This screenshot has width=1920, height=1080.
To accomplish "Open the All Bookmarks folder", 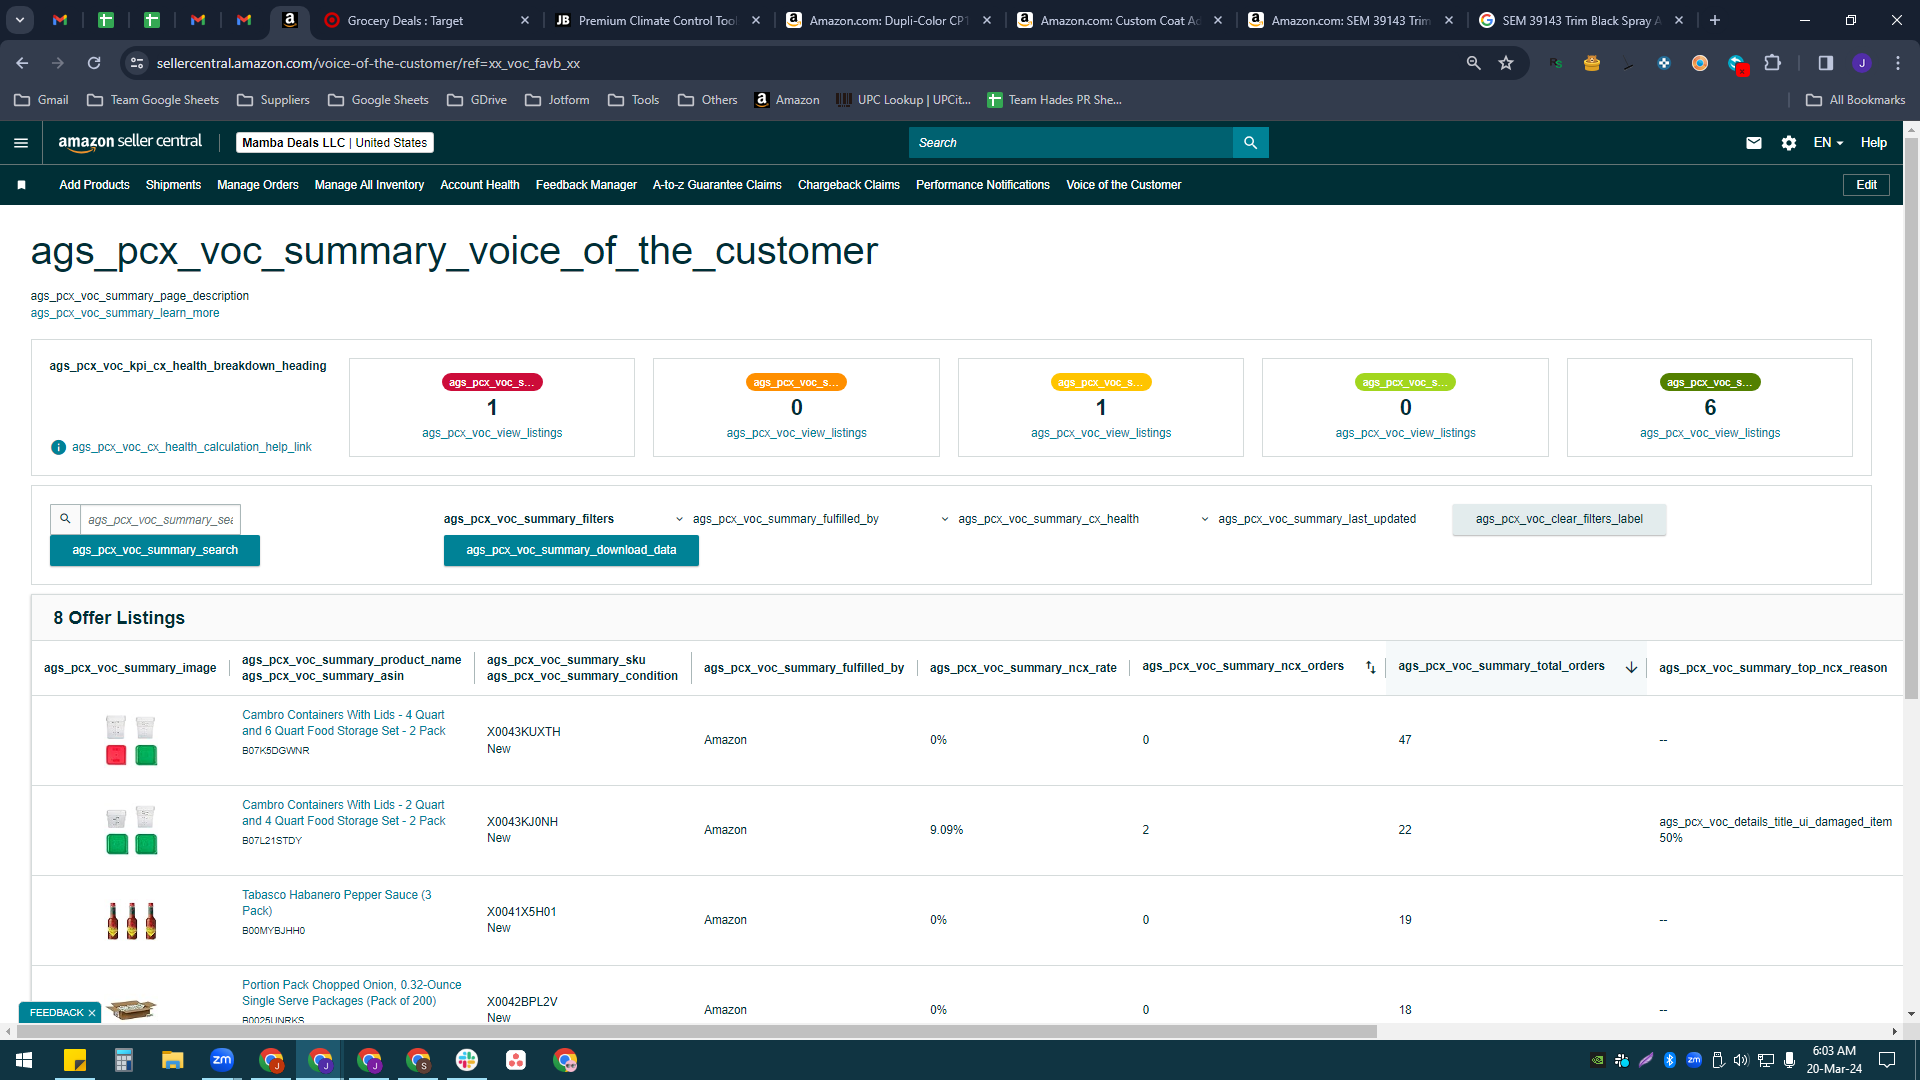I will tap(1856, 100).
